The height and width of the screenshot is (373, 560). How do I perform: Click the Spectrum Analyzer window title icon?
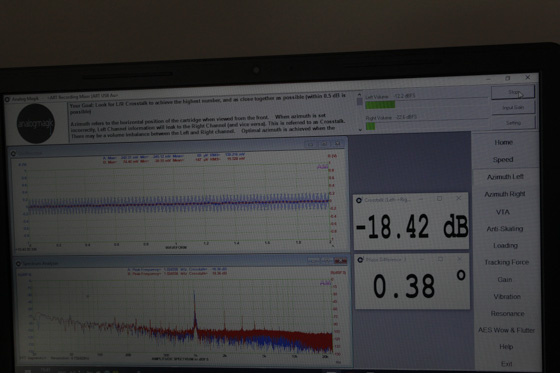point(18,263)
